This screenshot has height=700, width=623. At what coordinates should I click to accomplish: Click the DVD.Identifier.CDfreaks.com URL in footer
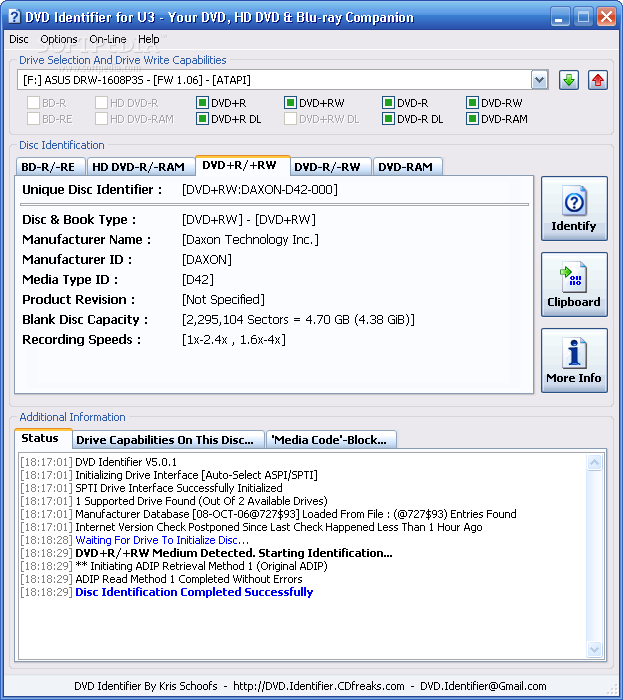click(x=319, y=686)
